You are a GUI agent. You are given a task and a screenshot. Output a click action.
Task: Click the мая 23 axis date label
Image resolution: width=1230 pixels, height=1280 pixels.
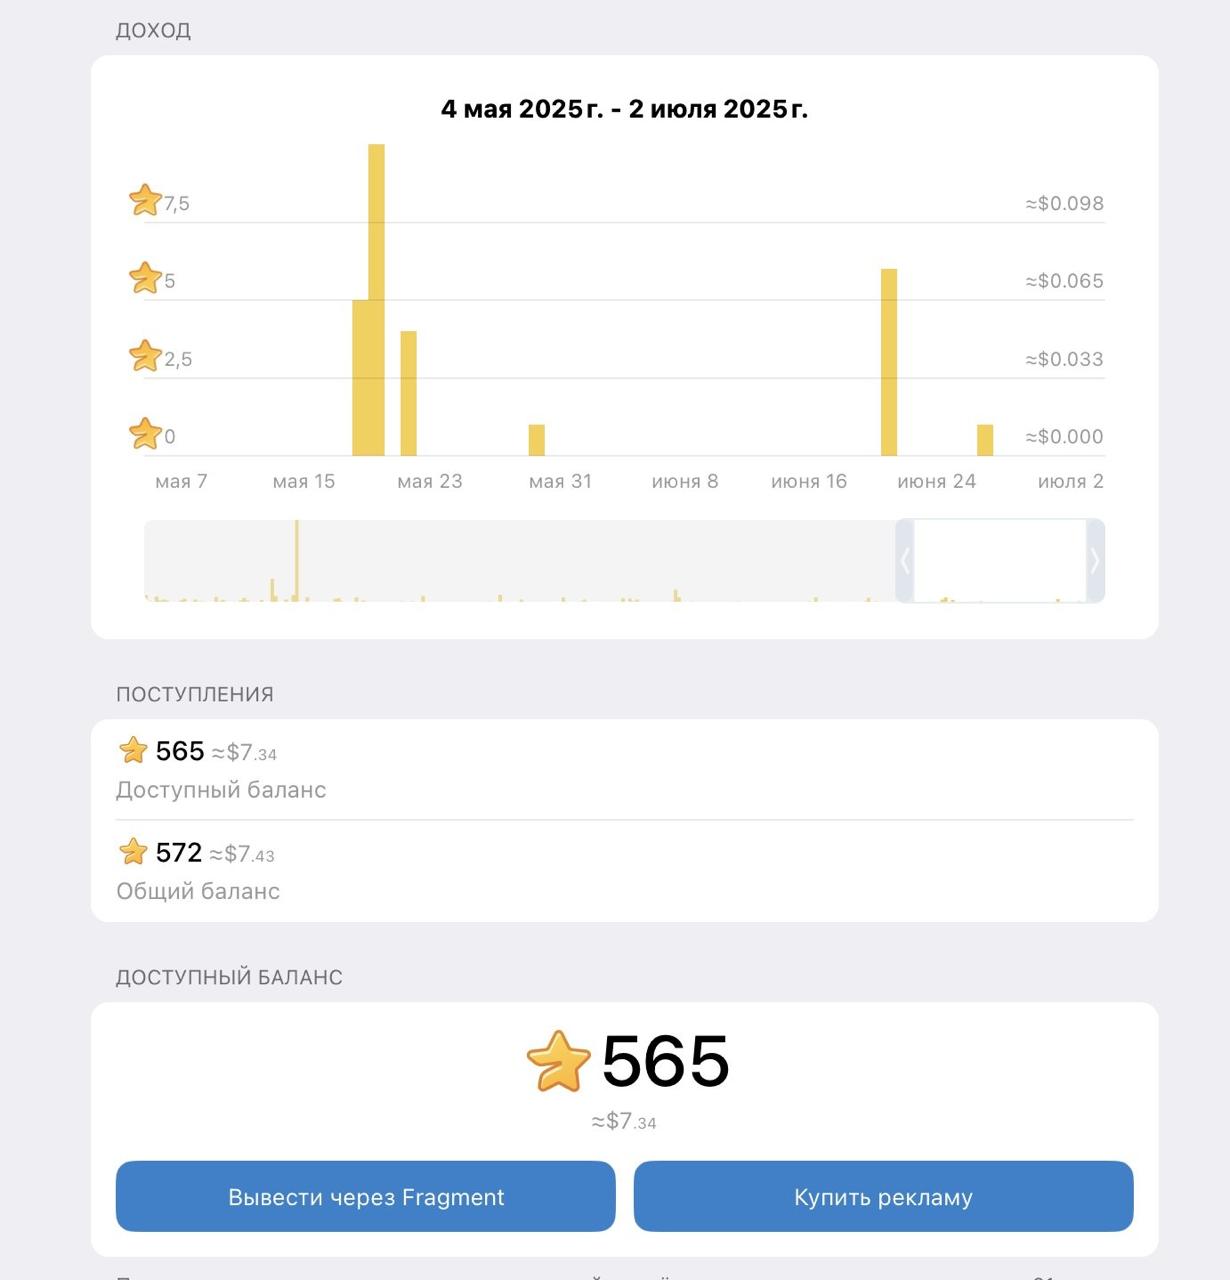pyautogui.click(x=430, y=482)
